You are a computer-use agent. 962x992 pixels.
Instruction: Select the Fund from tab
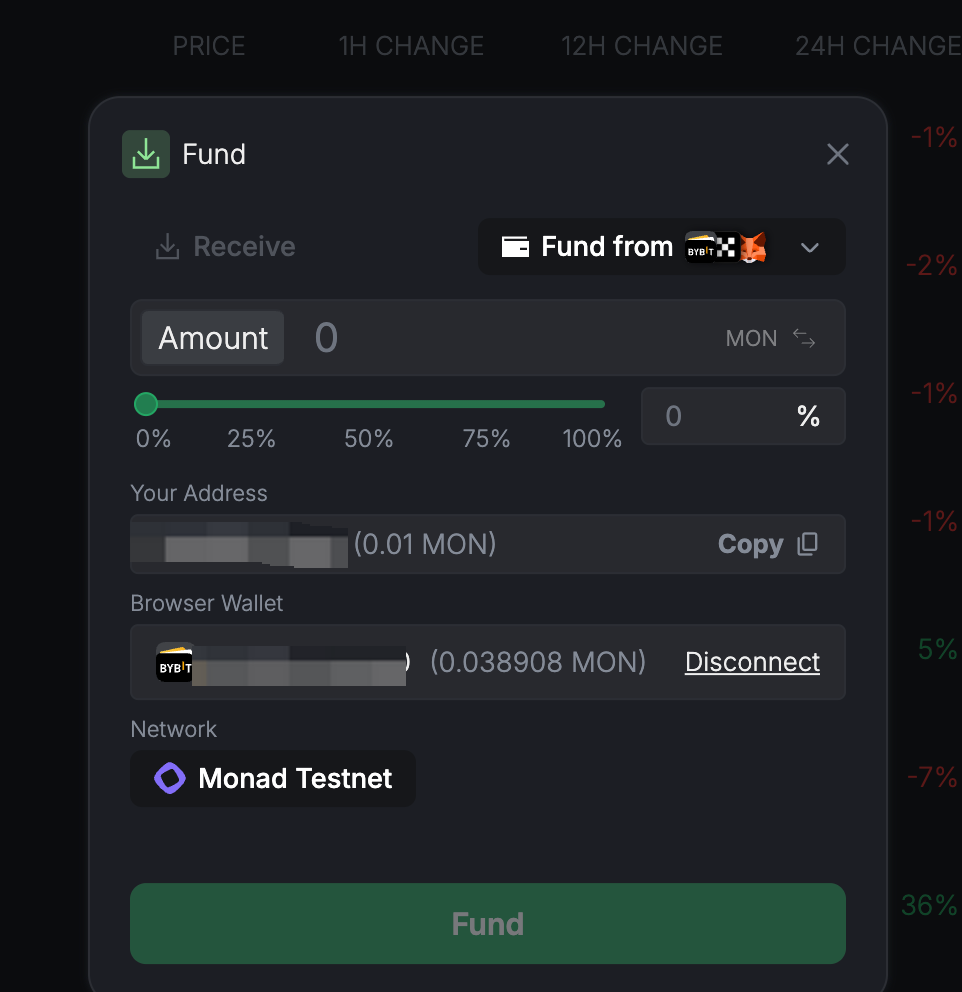pos(662,247)
